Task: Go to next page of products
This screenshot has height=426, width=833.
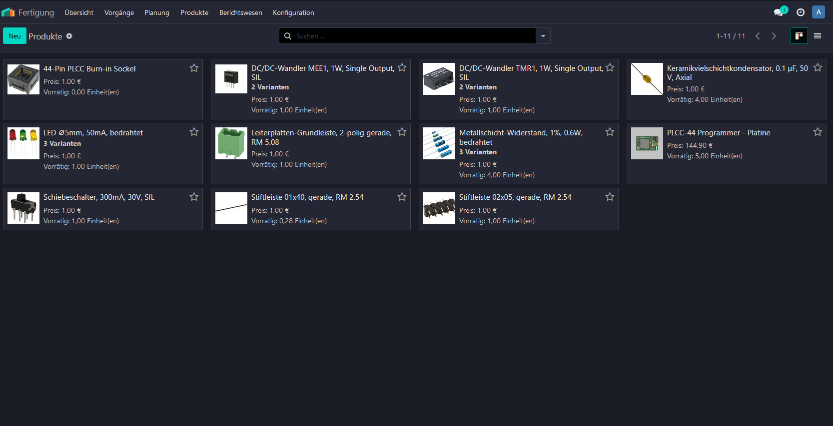Action: pyautogui.click(x=773, y=36)
